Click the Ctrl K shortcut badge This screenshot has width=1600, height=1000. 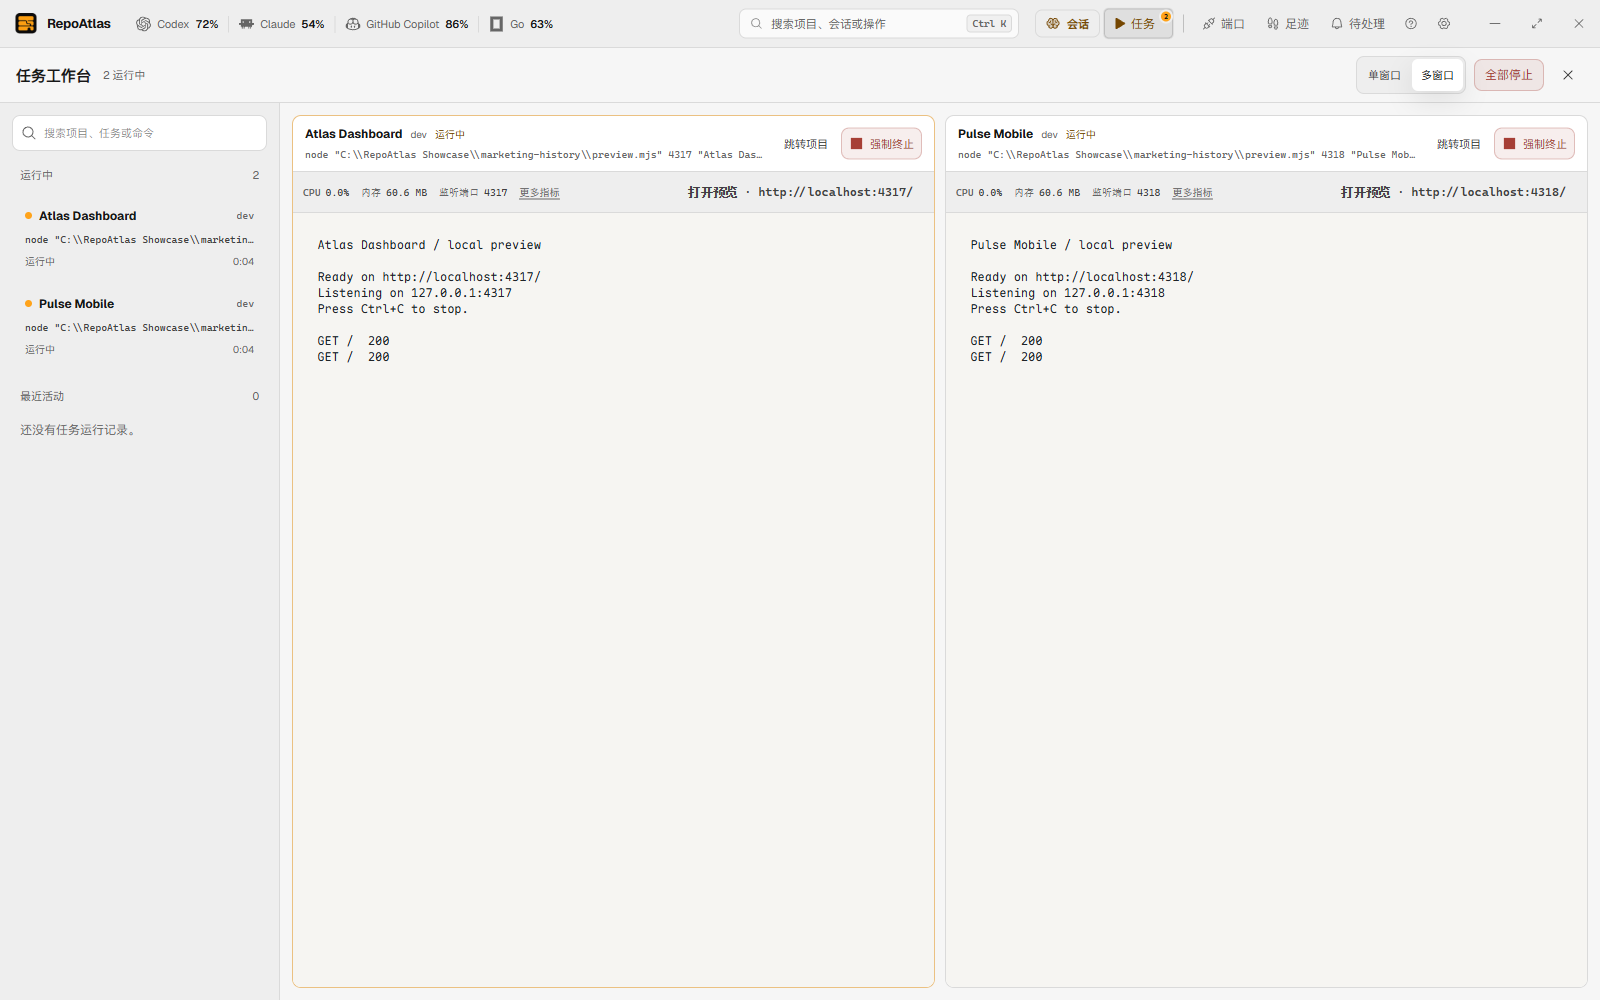coord(989,24)
